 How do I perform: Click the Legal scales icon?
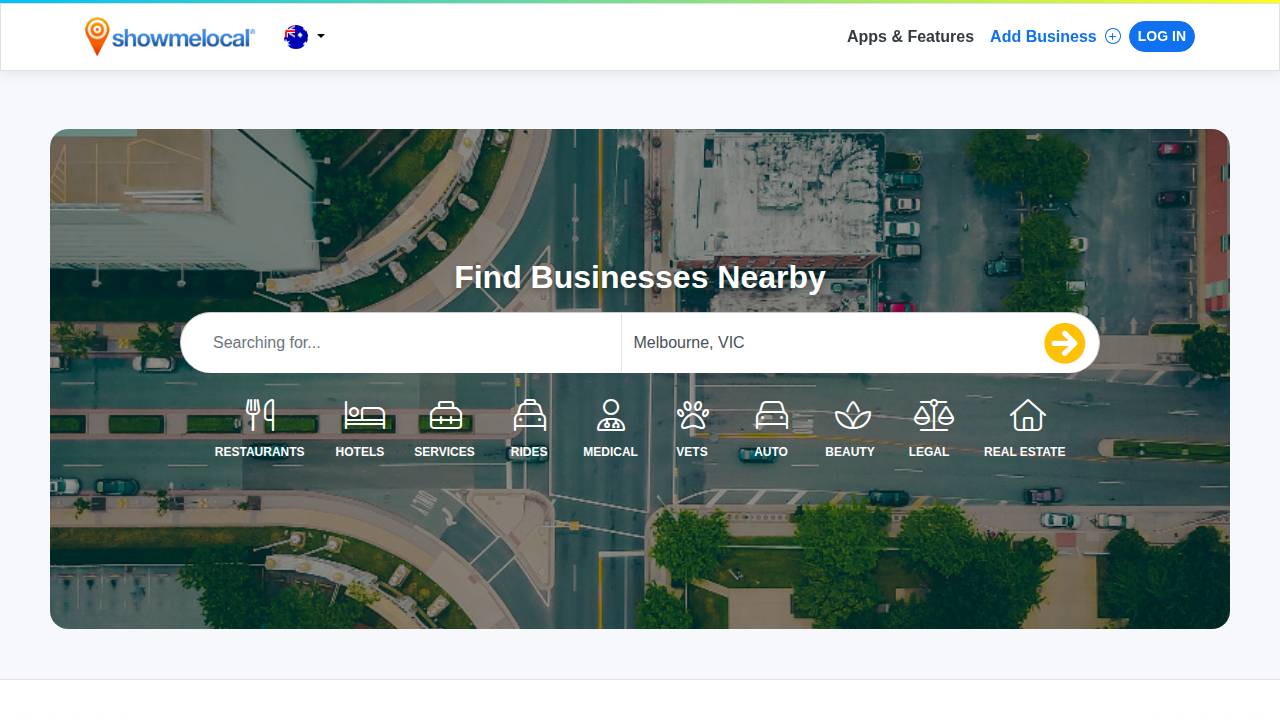coord(933,415)
